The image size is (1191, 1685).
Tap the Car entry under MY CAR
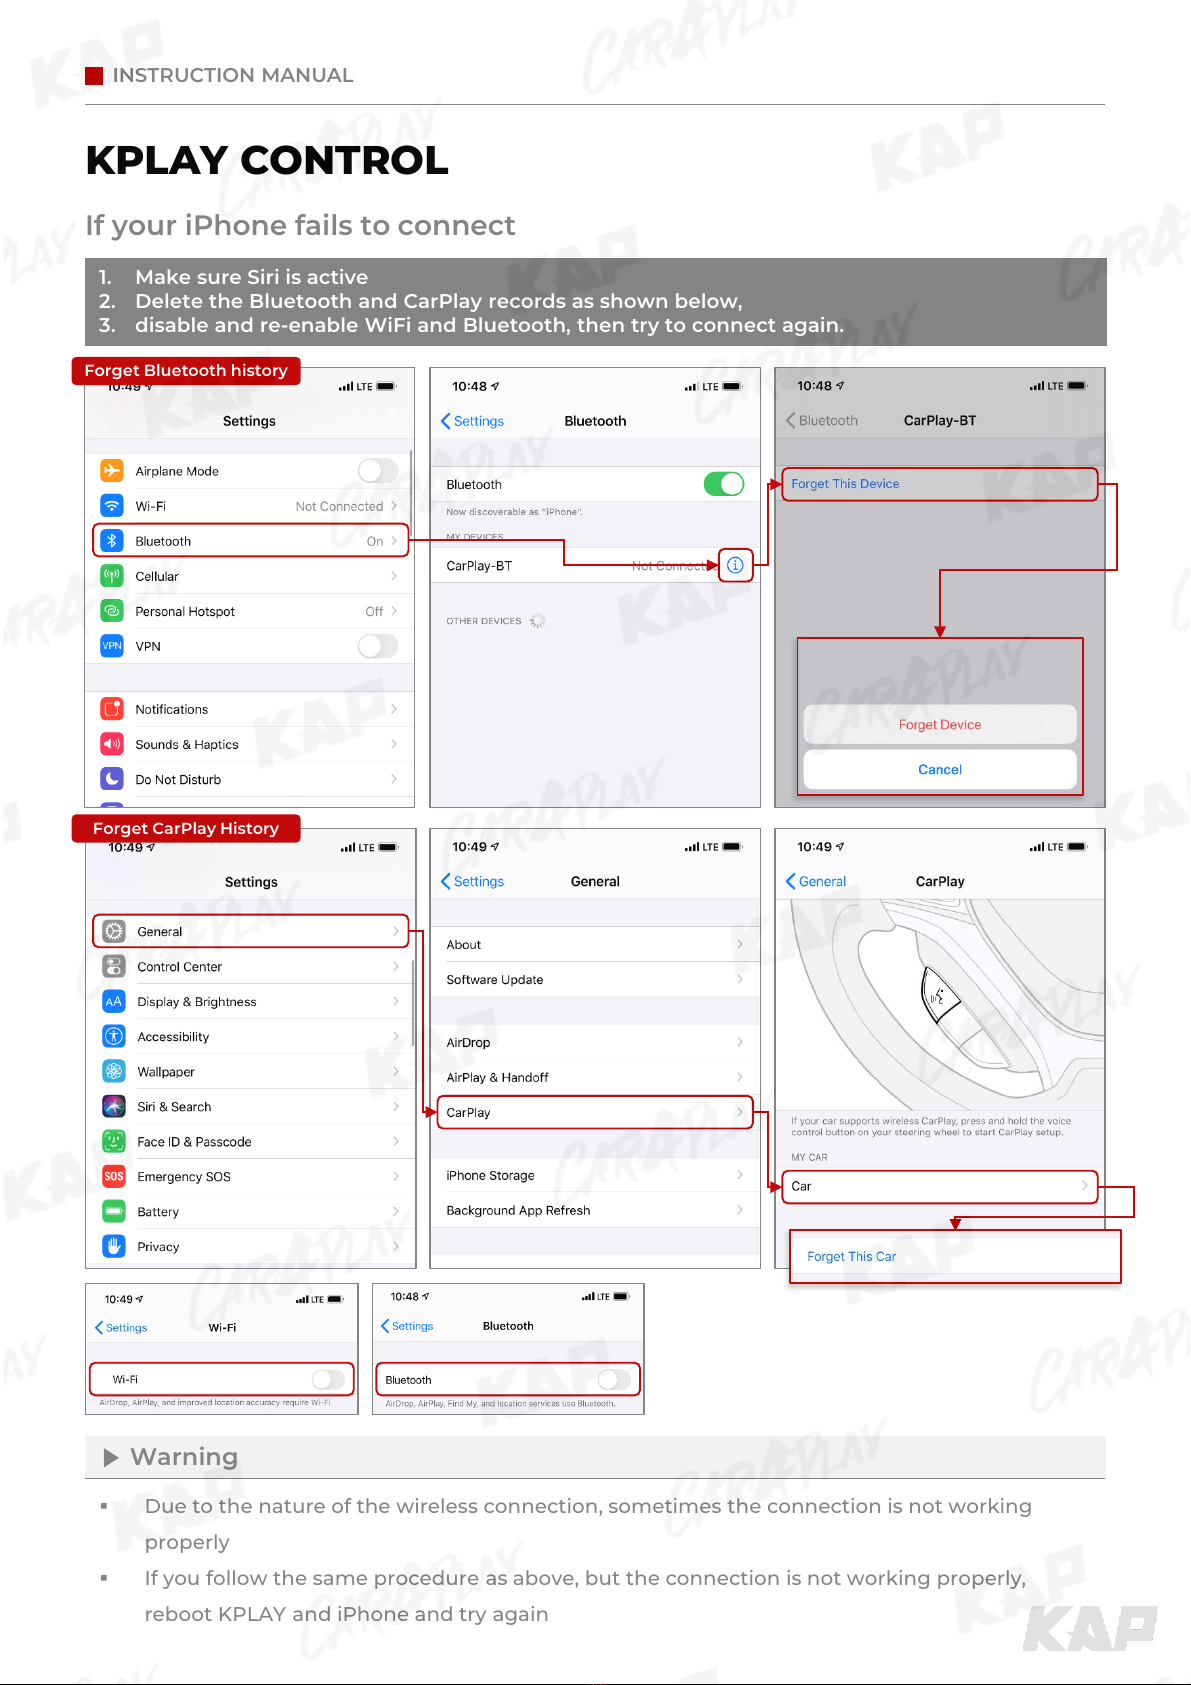[940, 1186]
